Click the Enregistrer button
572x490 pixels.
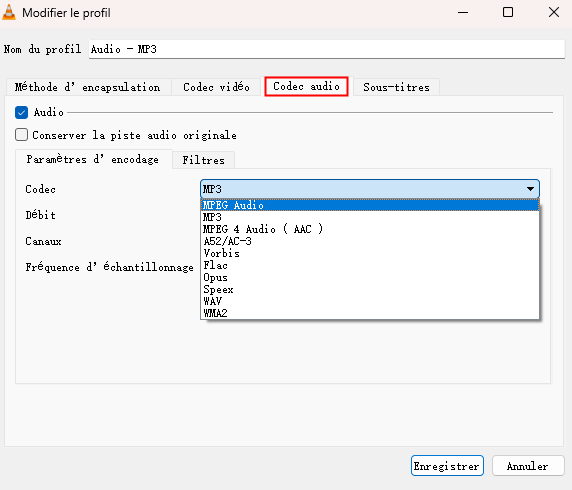point(447,466)
